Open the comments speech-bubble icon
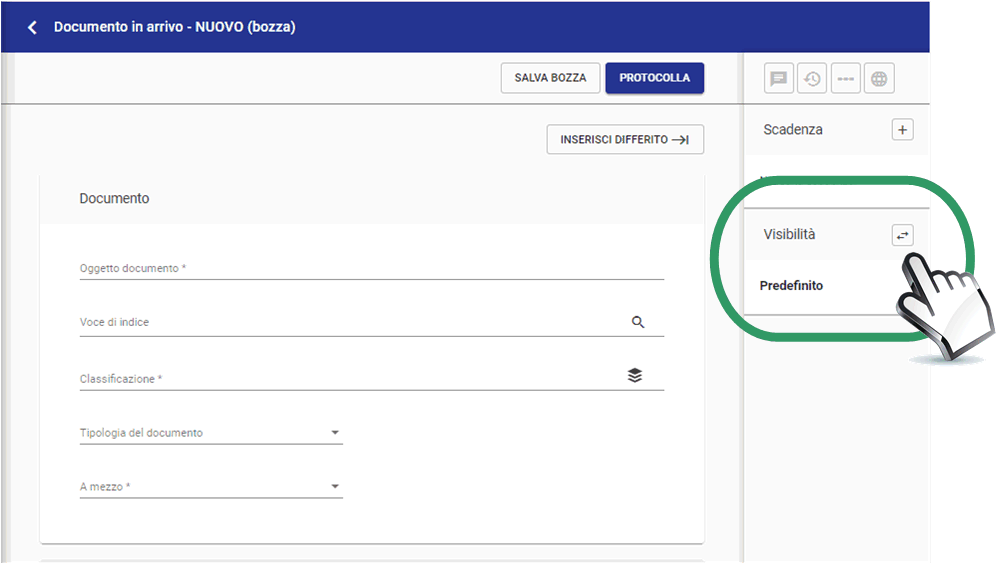This screenshot has width=998, height=564. click(779, 79)
